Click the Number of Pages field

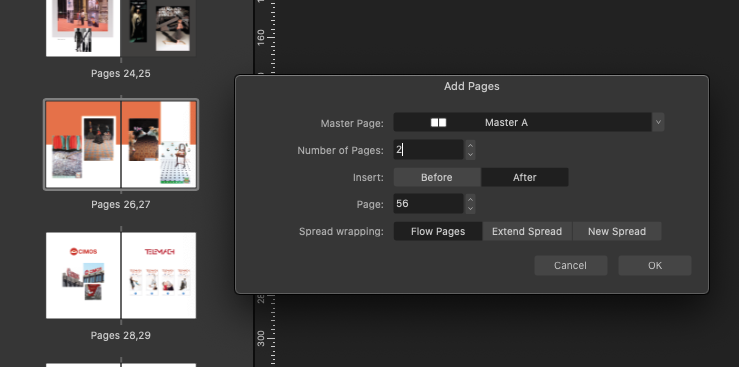[x=428, y=150]
